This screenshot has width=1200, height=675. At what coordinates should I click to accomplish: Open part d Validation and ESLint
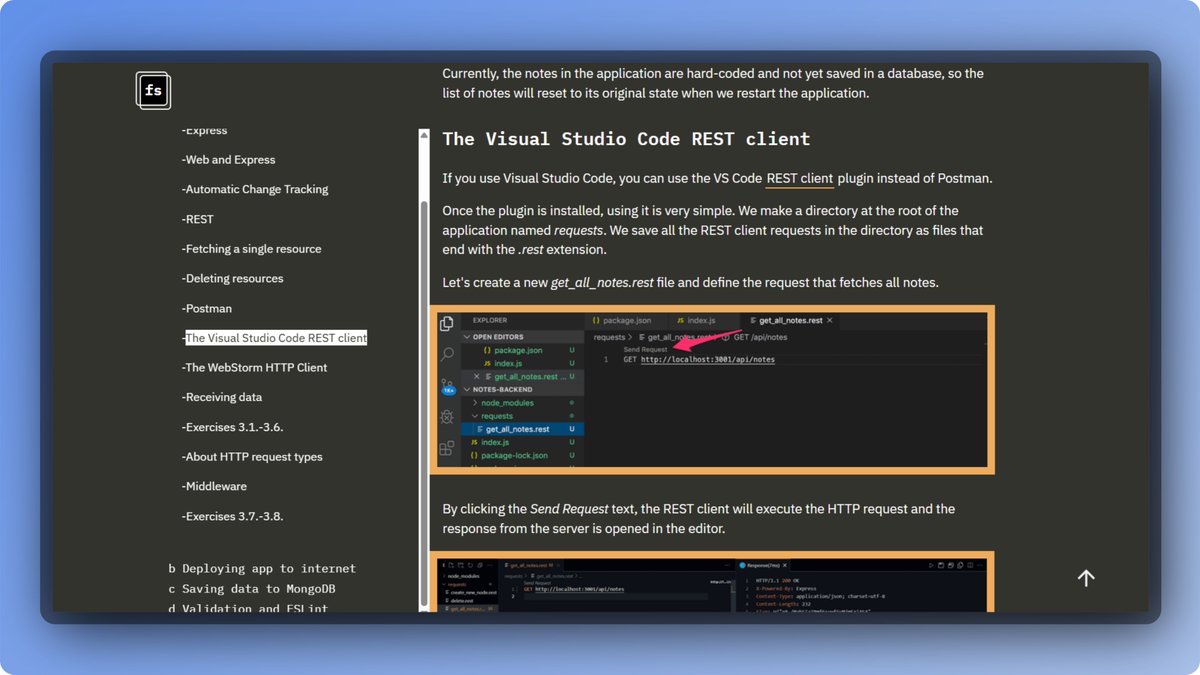point(248,608)
